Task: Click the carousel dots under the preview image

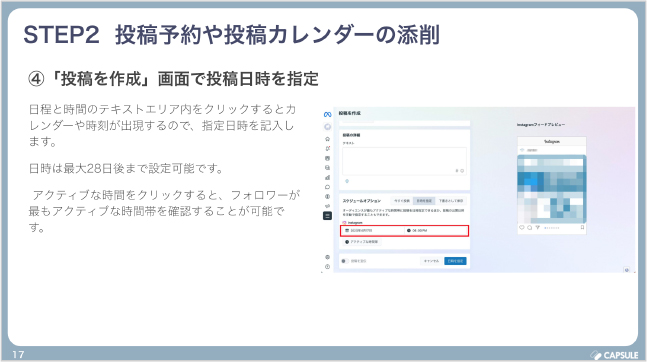Action: pyautogui.click(x=552, y=228)
